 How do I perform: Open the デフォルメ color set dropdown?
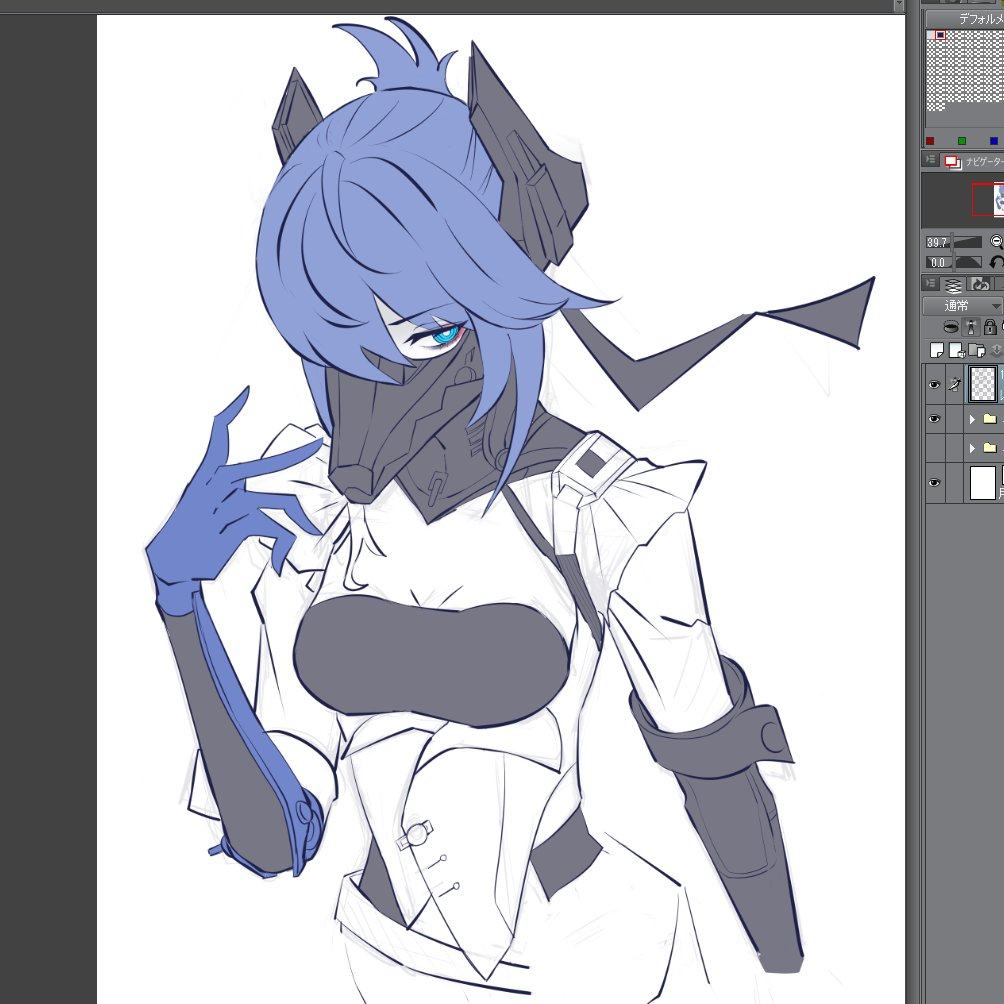tap(965, 19)
